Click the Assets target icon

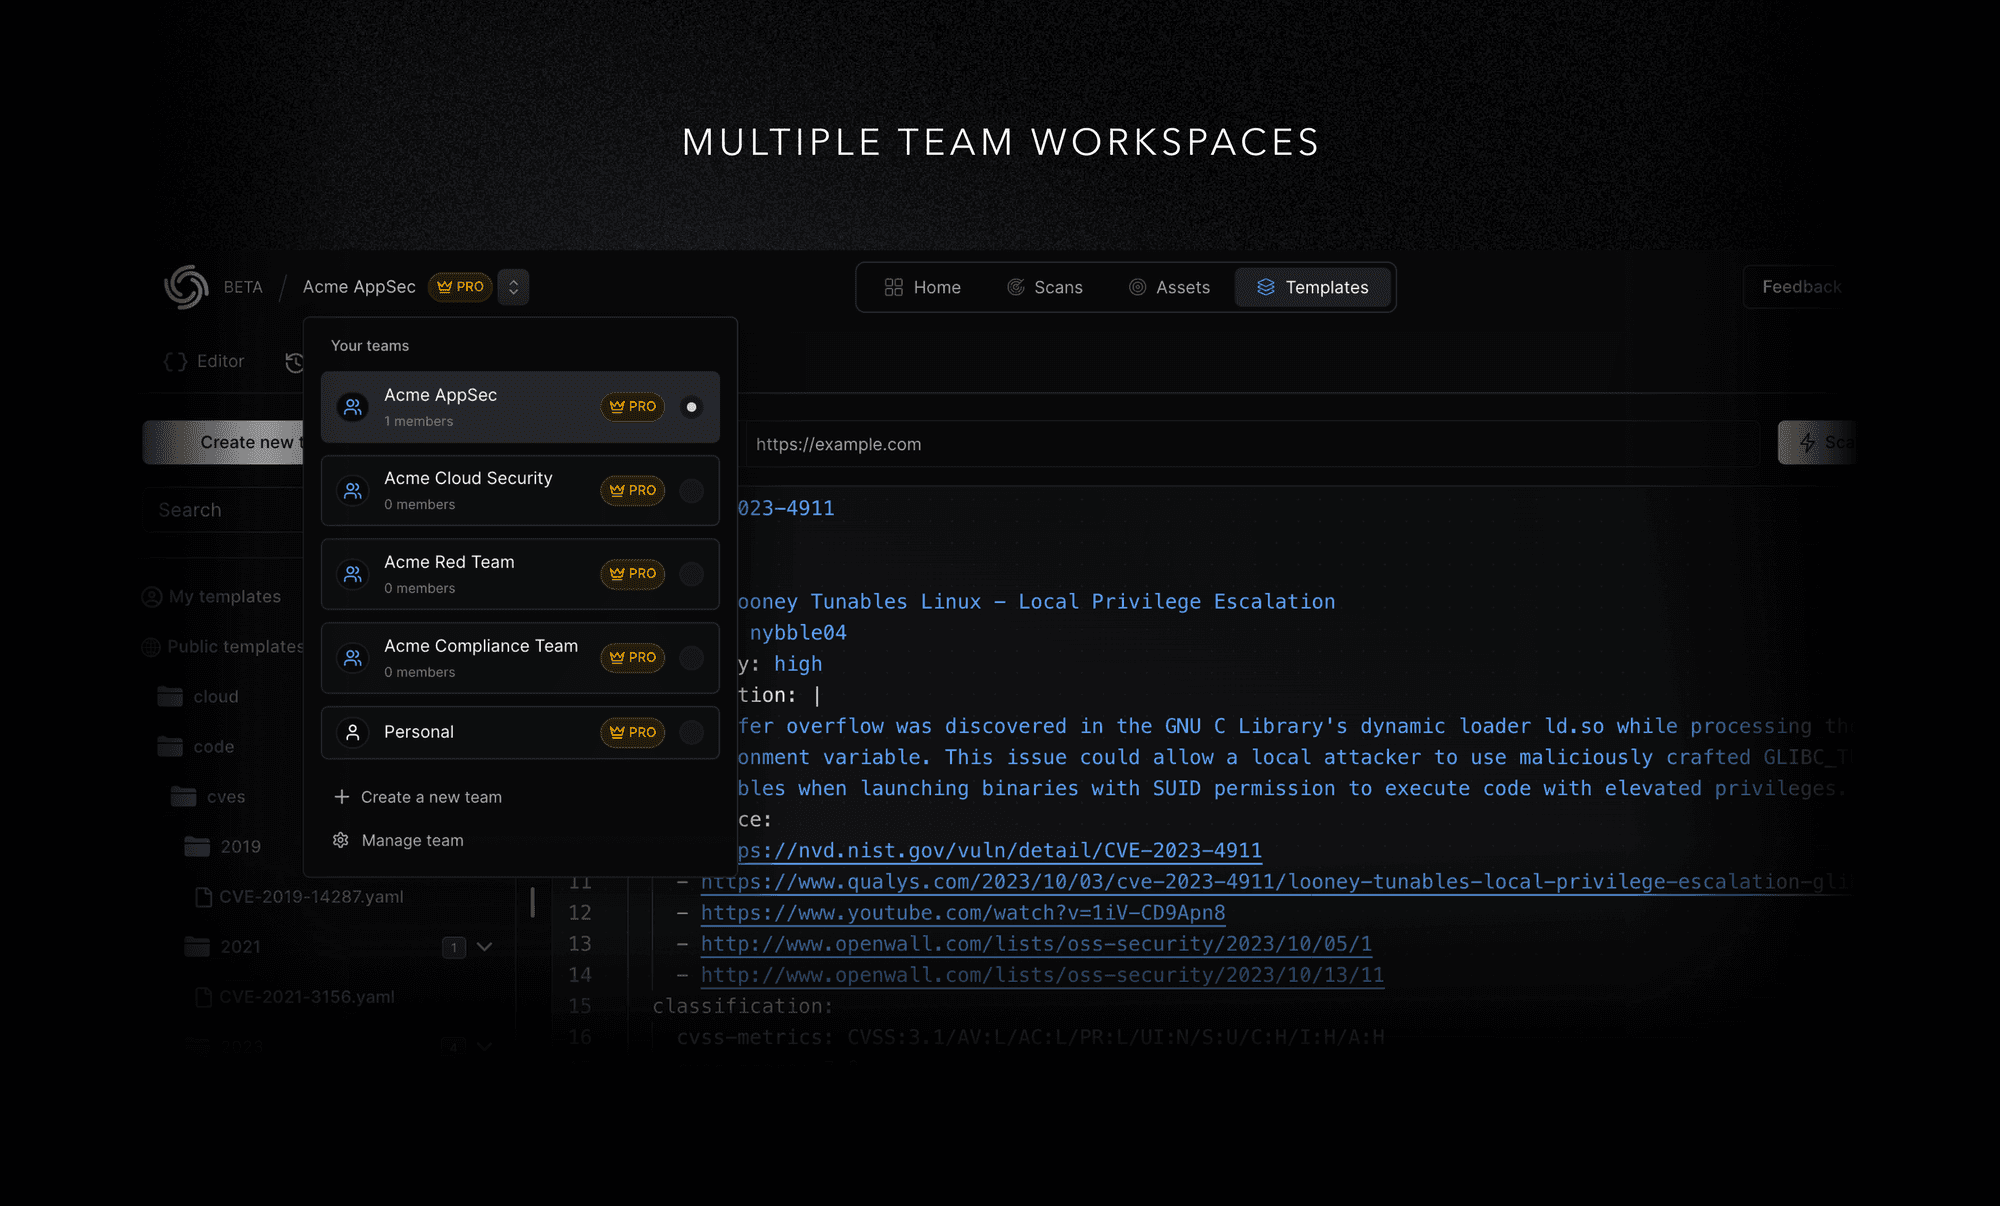point(1138,288)
